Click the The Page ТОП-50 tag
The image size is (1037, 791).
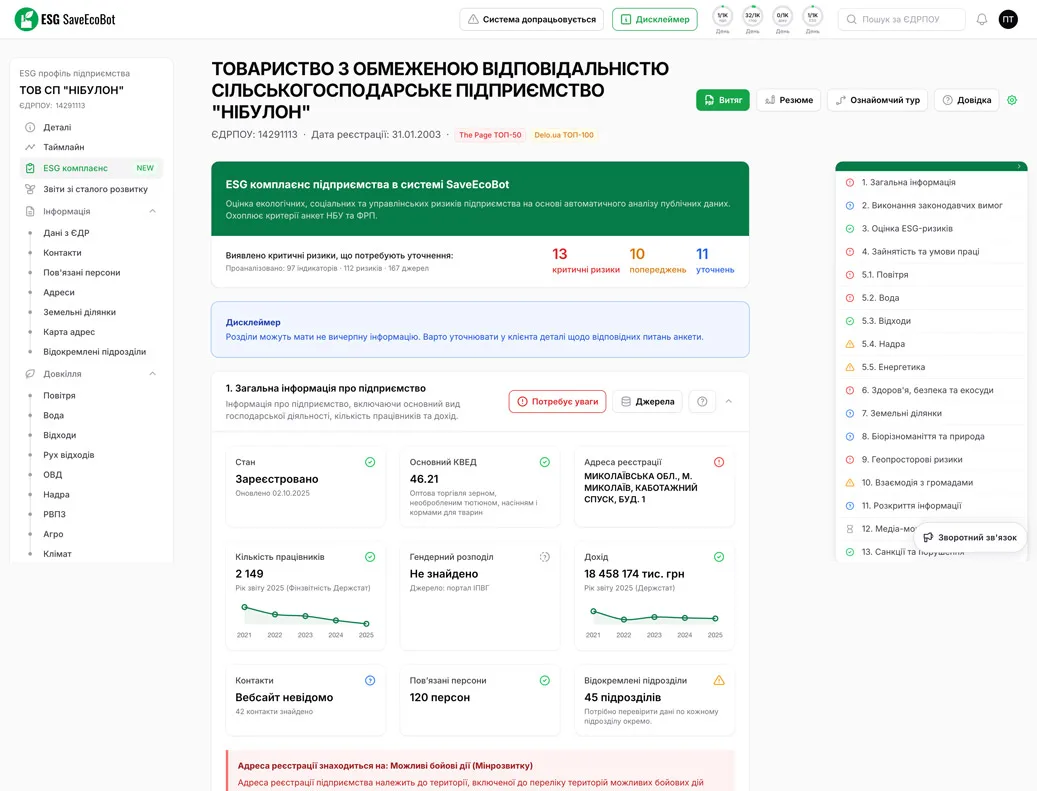[490, 135]
